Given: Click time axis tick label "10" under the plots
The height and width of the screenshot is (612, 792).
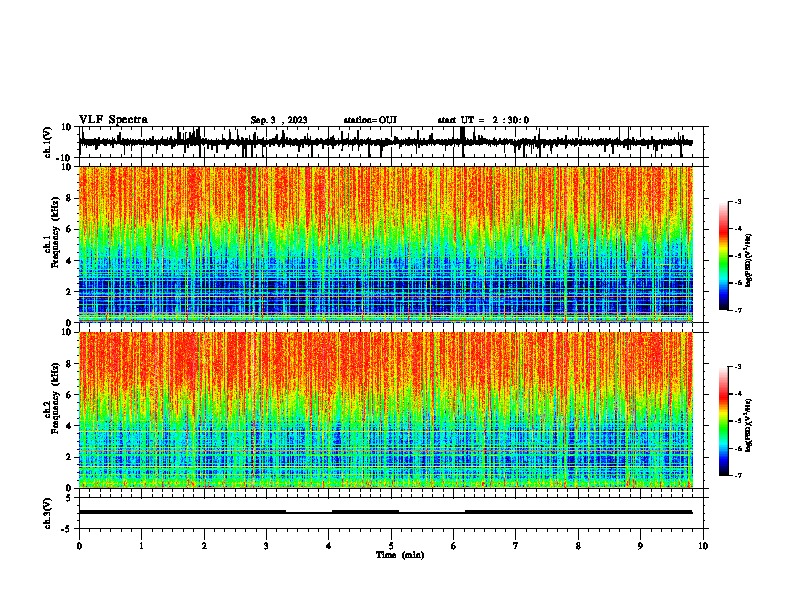Looking at the screenshot, I should click(703, 545).
